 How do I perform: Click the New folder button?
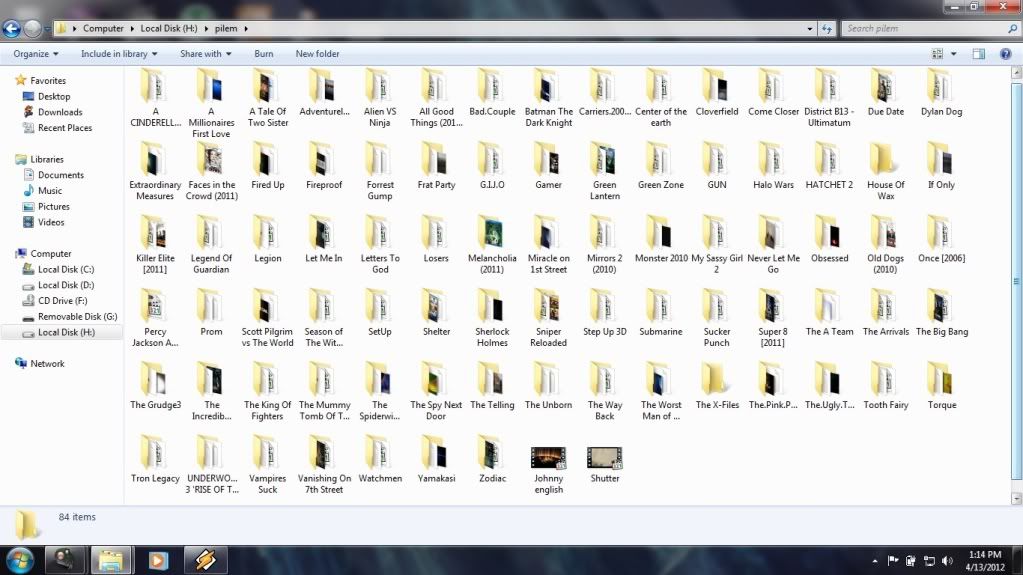click(x=317, y=54)
